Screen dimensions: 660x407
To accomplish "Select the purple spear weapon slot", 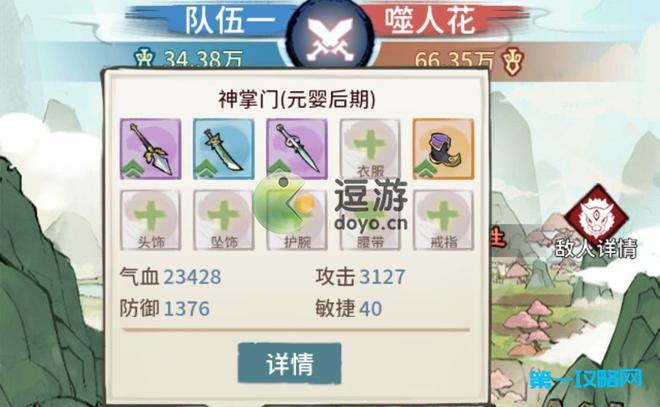I will (x=150, y=149).
